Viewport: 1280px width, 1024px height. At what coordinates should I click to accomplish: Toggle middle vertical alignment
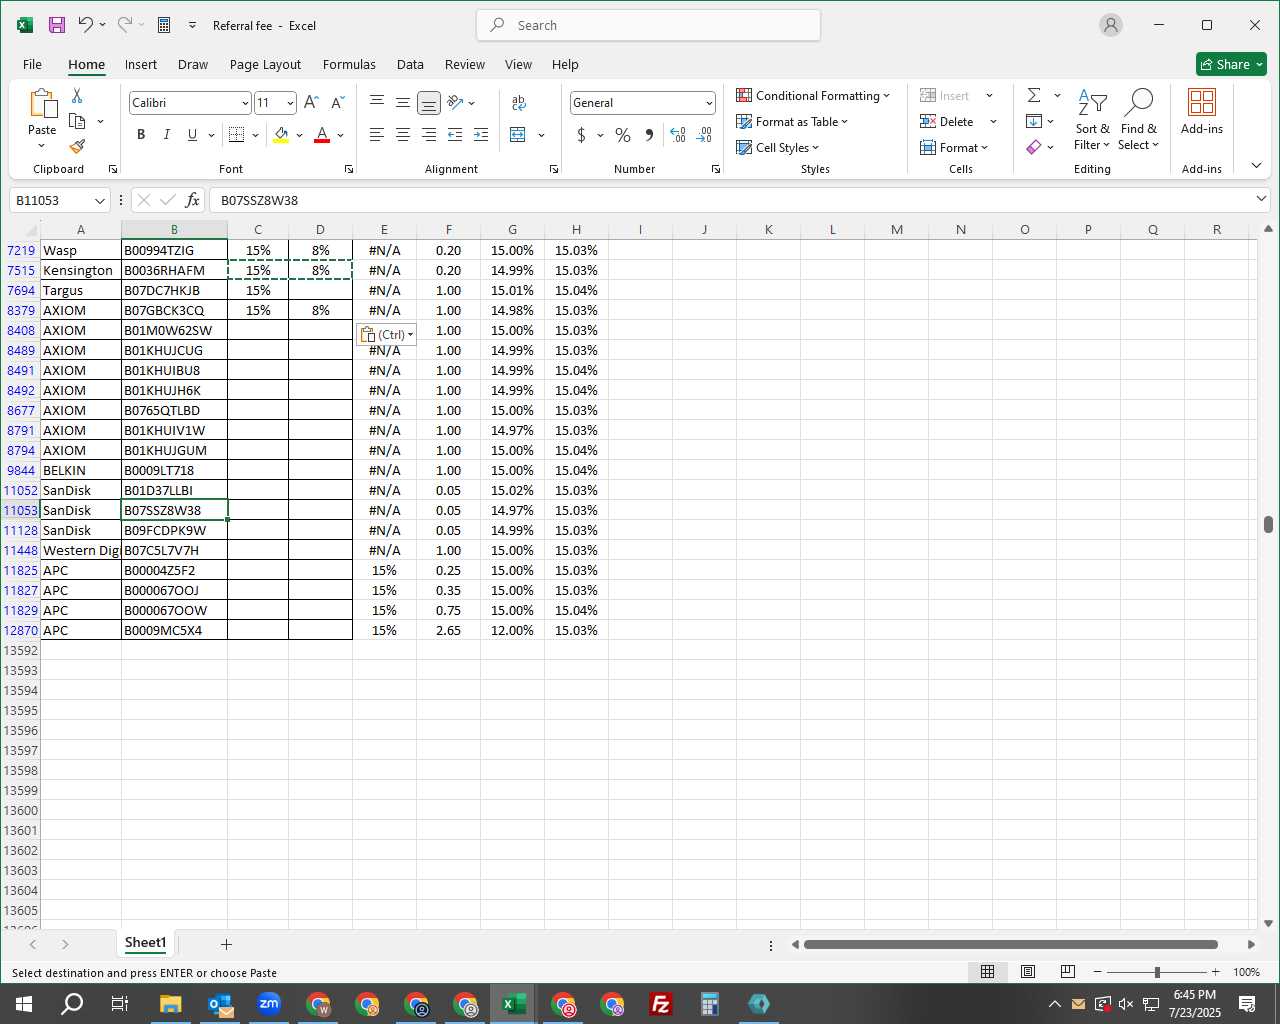click(403, 102)
